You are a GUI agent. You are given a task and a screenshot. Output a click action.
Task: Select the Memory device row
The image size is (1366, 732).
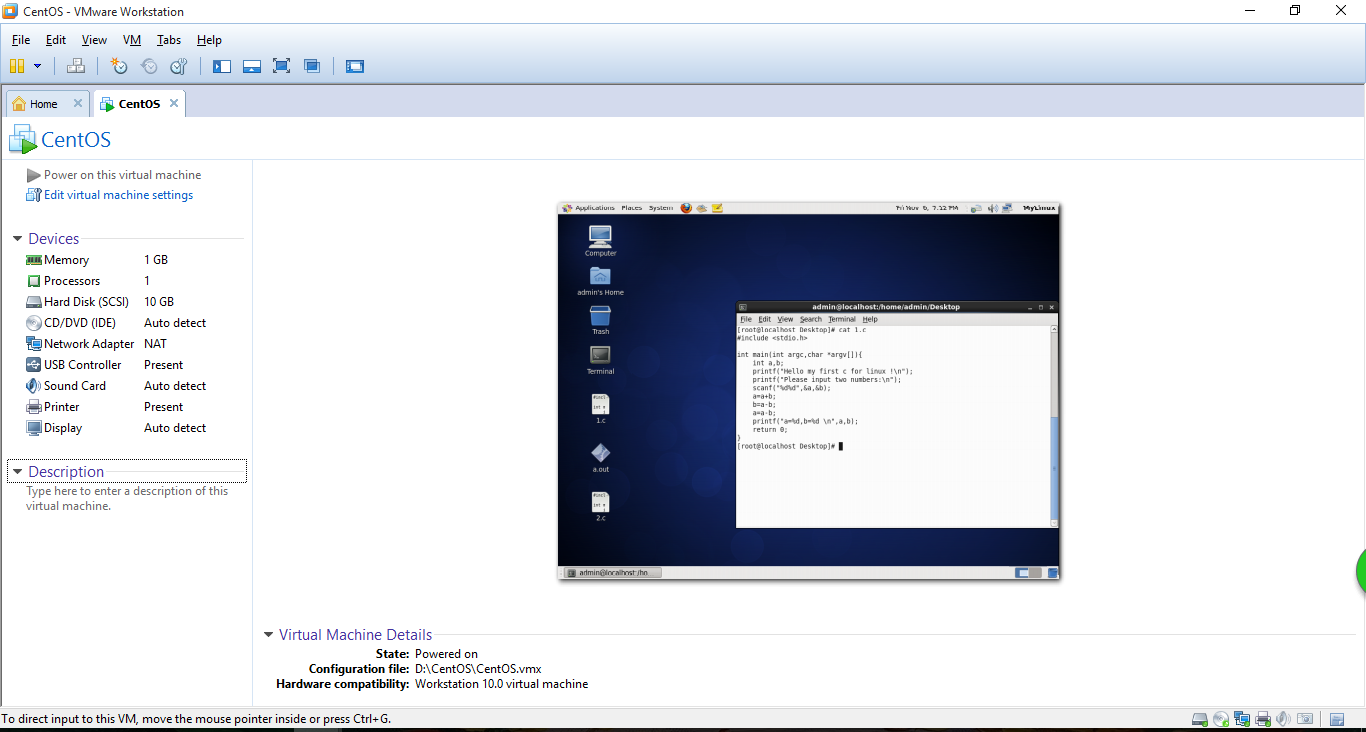point(134,260)
